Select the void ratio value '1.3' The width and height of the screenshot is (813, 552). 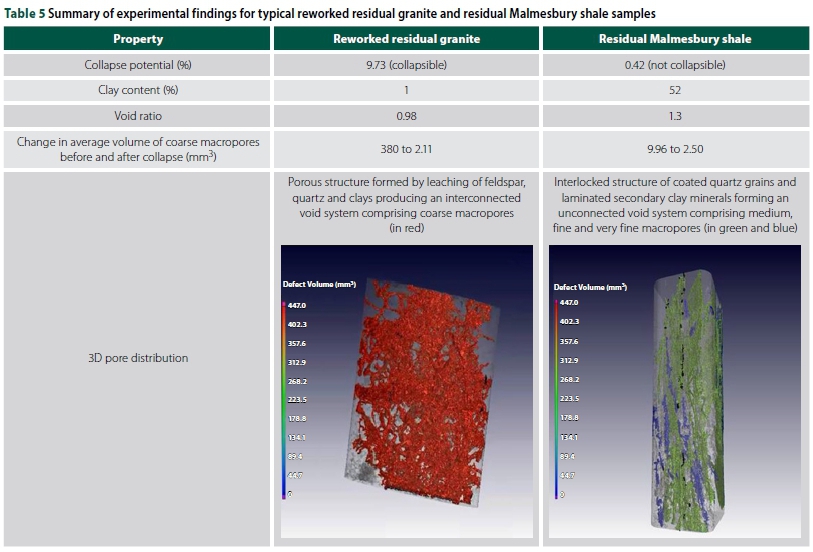pyautogui.click(x=675, y=116)
